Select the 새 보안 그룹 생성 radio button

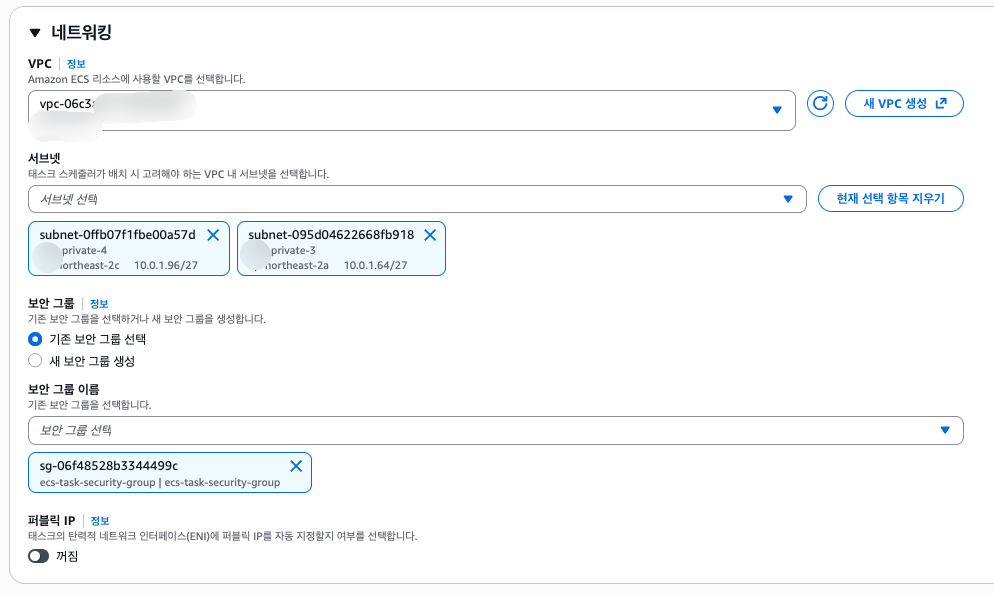pos(36,361)
